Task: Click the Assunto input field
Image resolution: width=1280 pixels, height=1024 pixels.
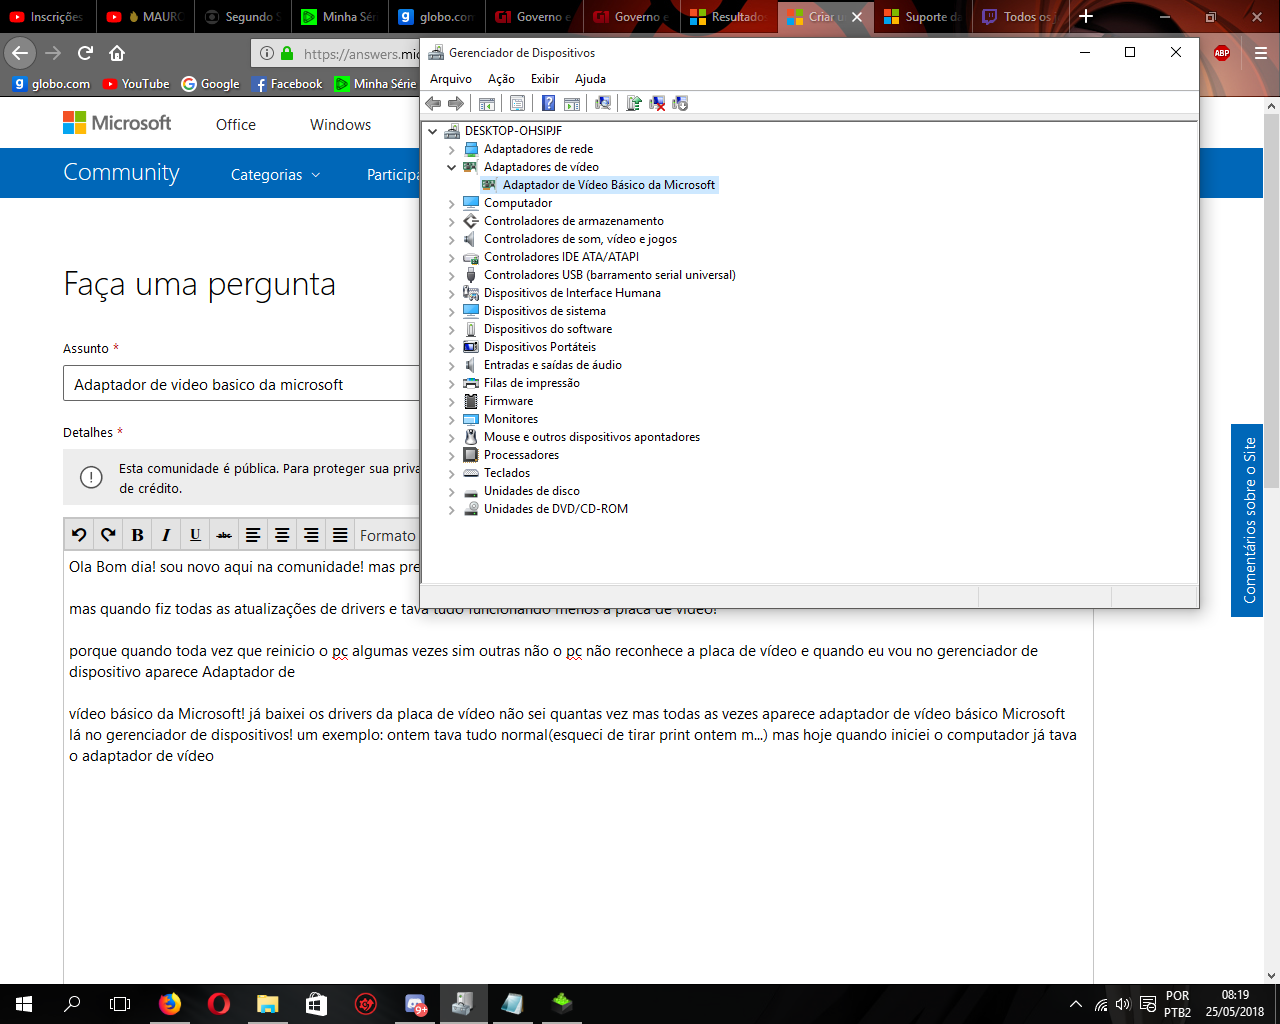Action: click(x=241, y=384)
